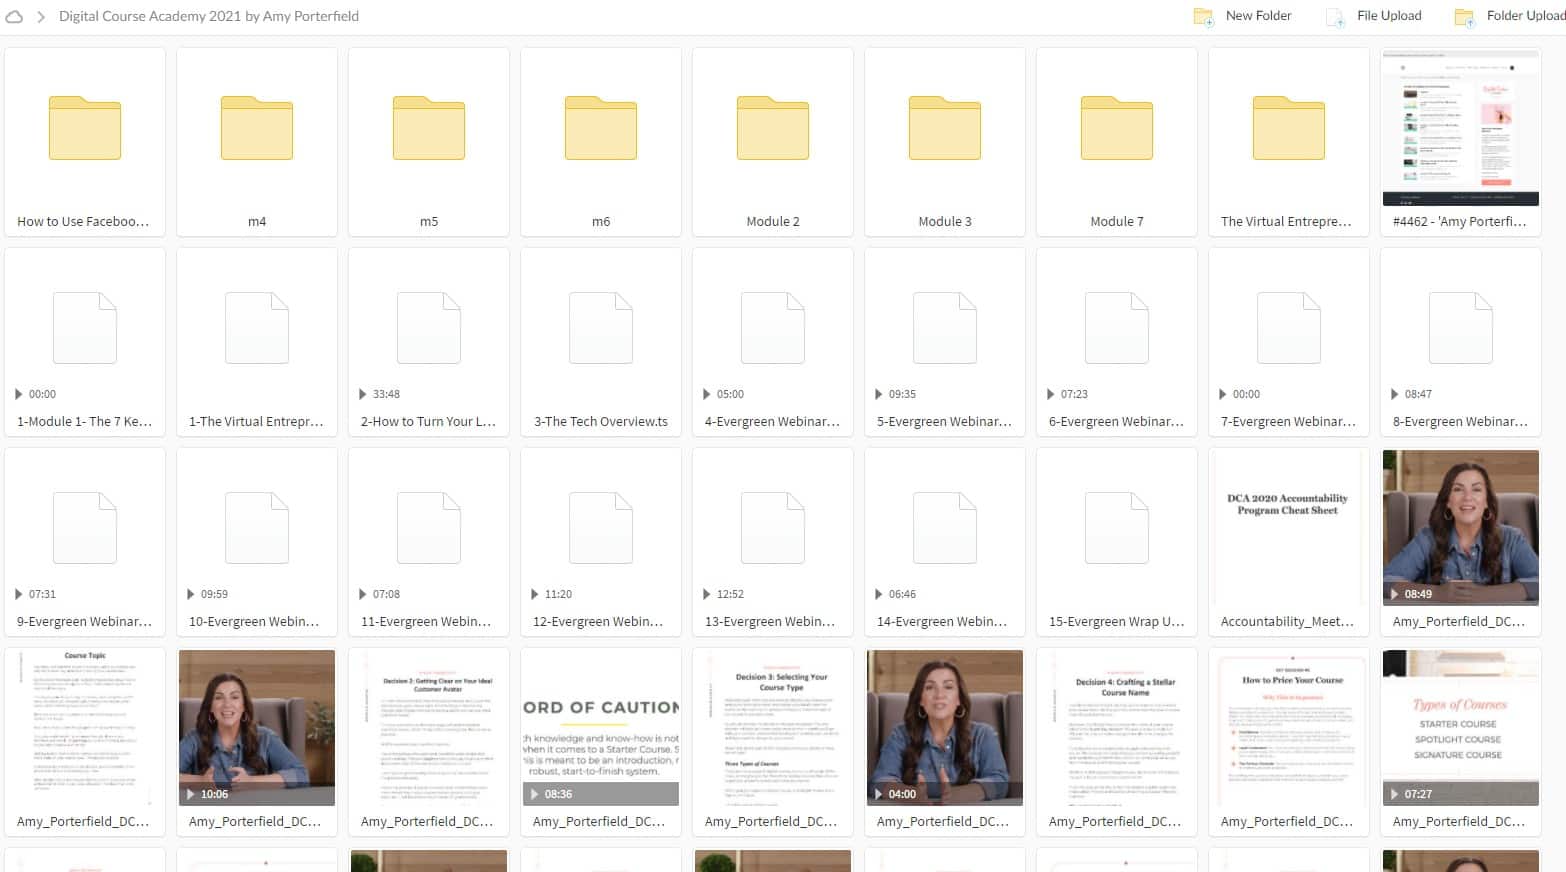Screen dimensions: 1566x872
Task: Click the play arrow beside 09:35
Action: click(x=879, y=394)
